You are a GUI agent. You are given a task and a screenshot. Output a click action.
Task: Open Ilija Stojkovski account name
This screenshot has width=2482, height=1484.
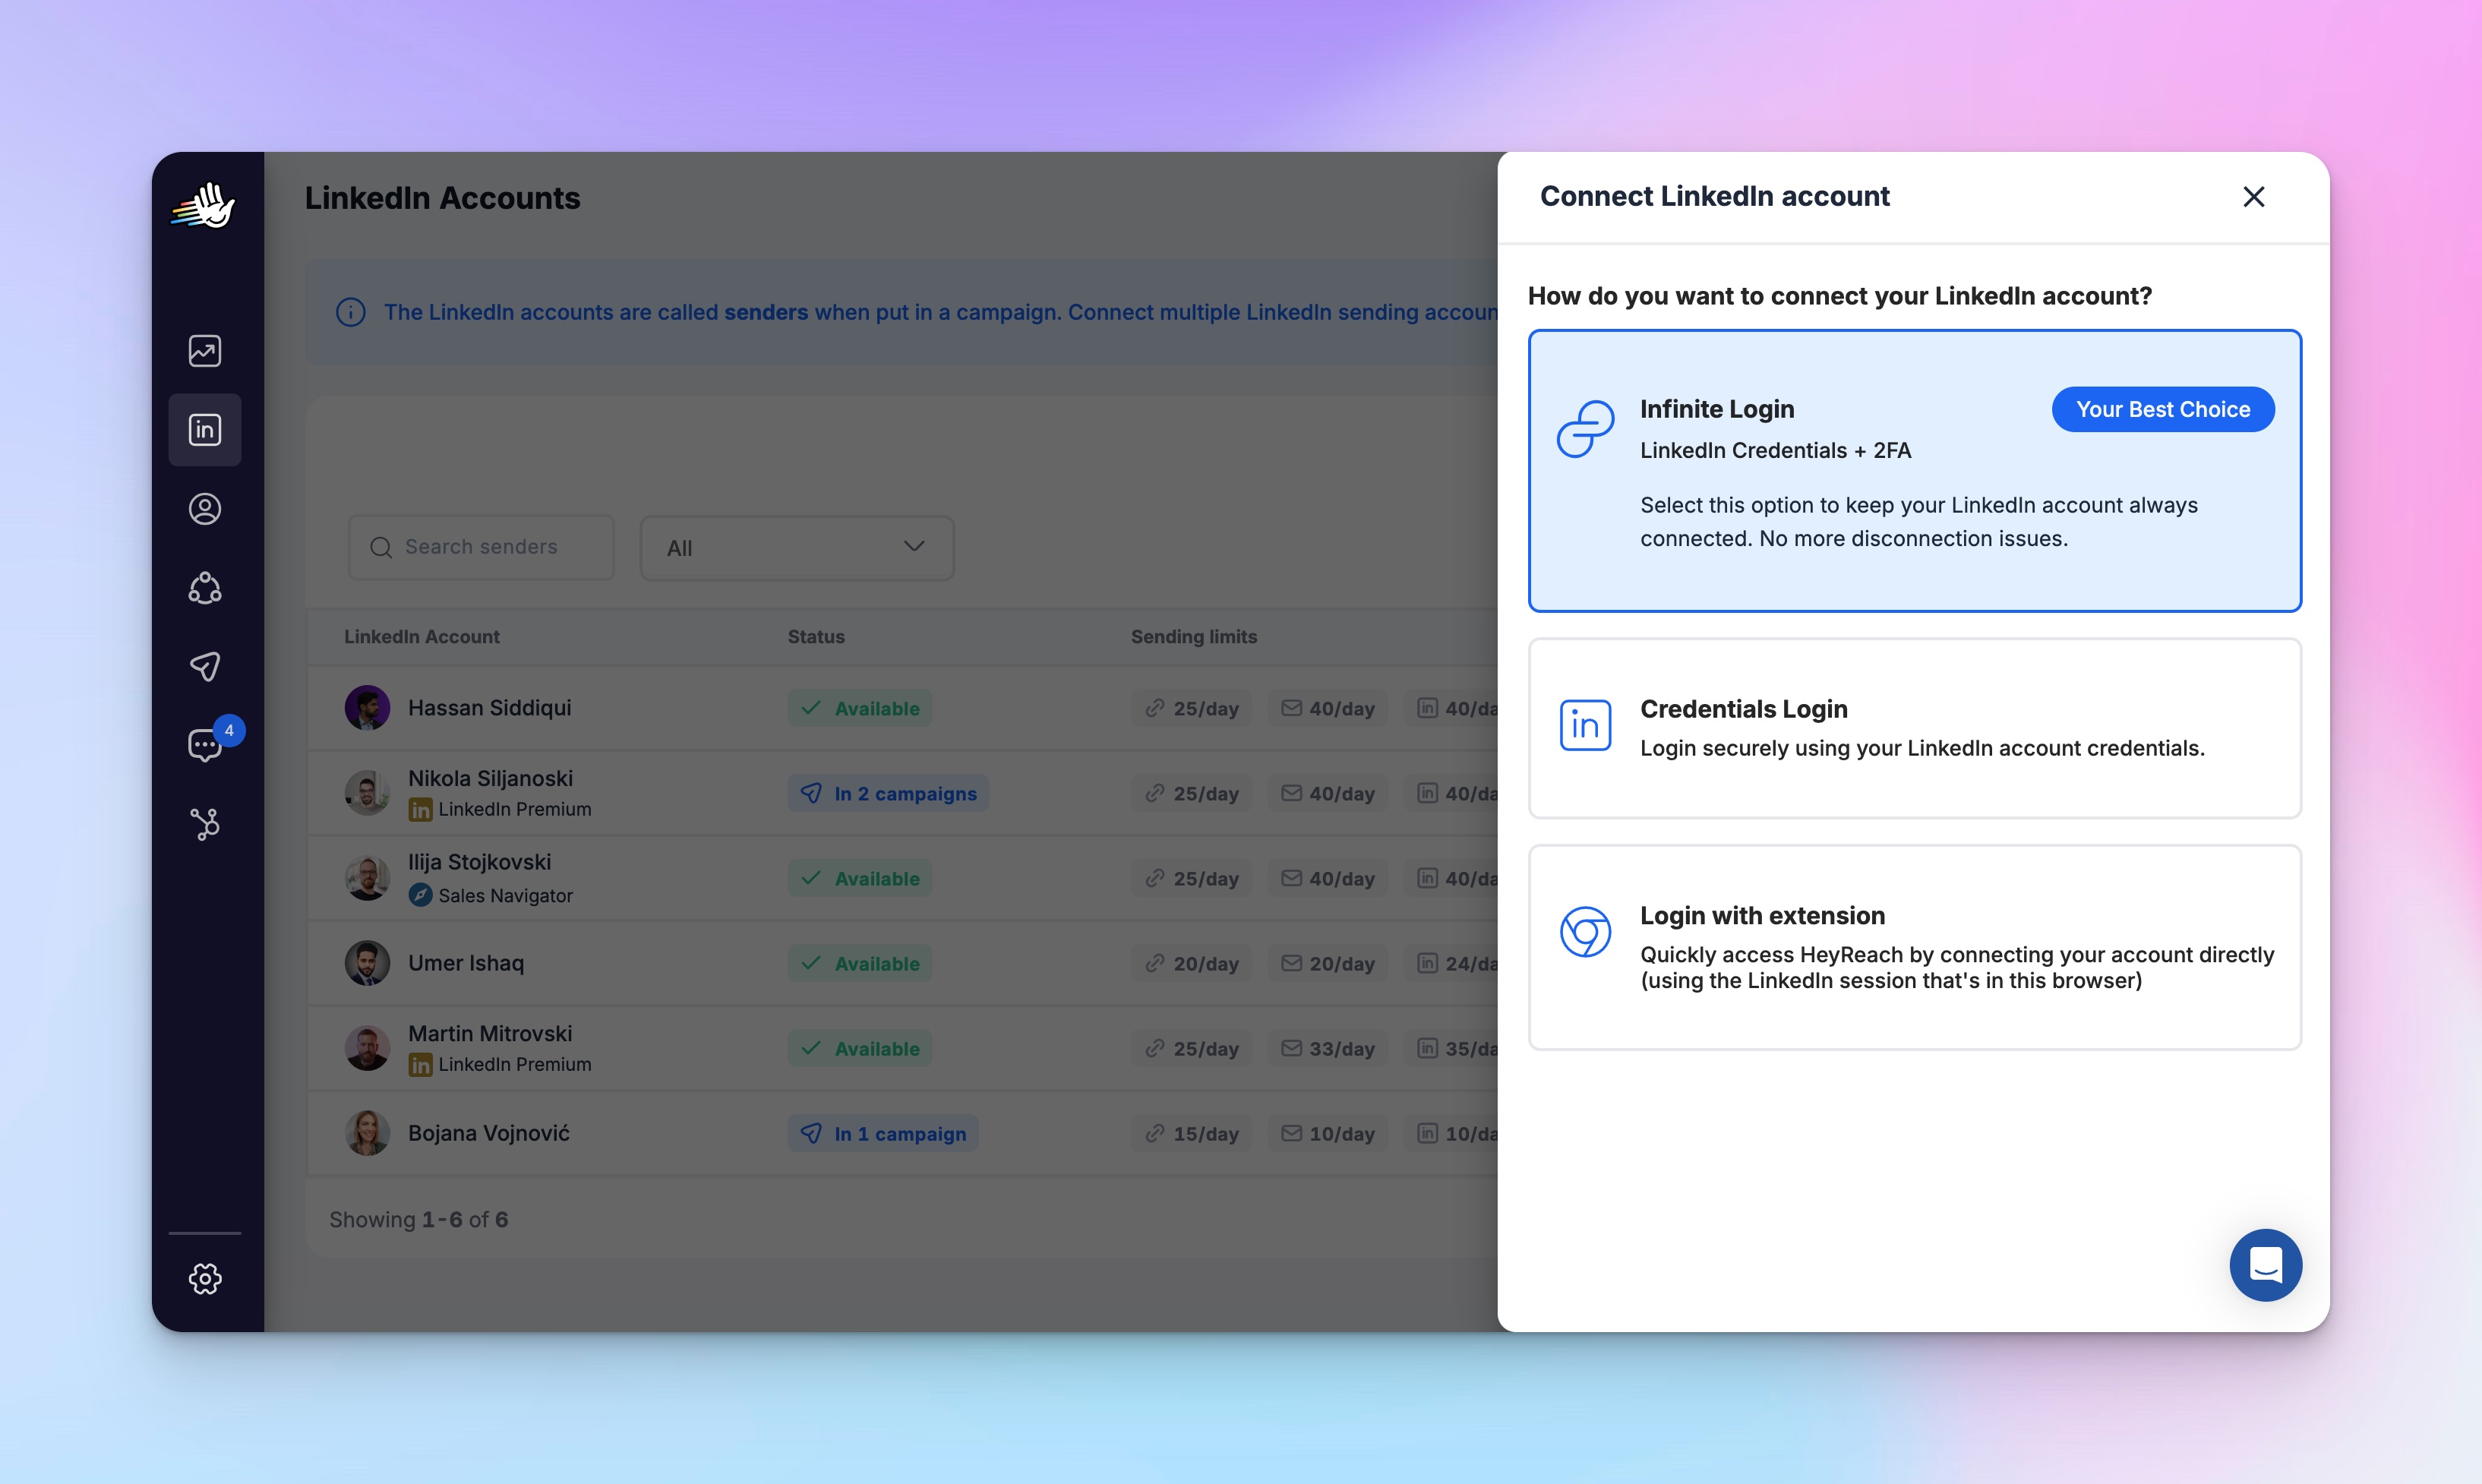(x=479, y=862)
